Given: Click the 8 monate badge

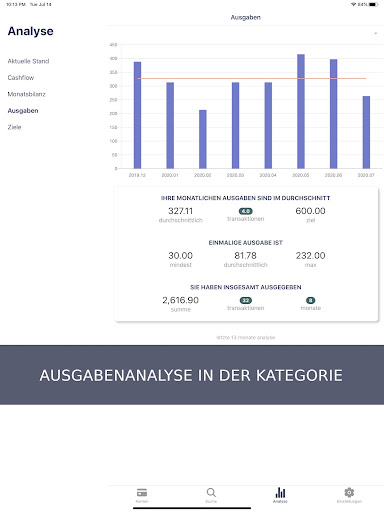Looking at the screenshot, I should (310, 300).
